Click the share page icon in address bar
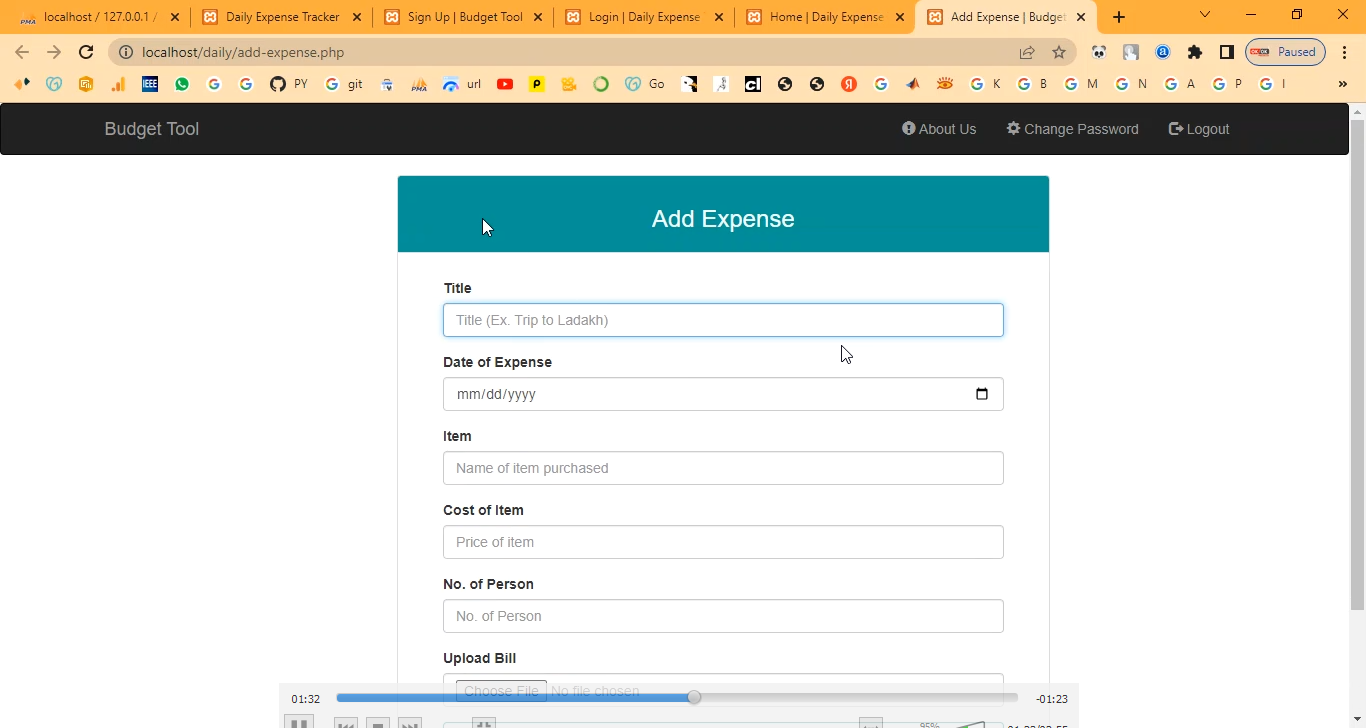 [1027, 52]
